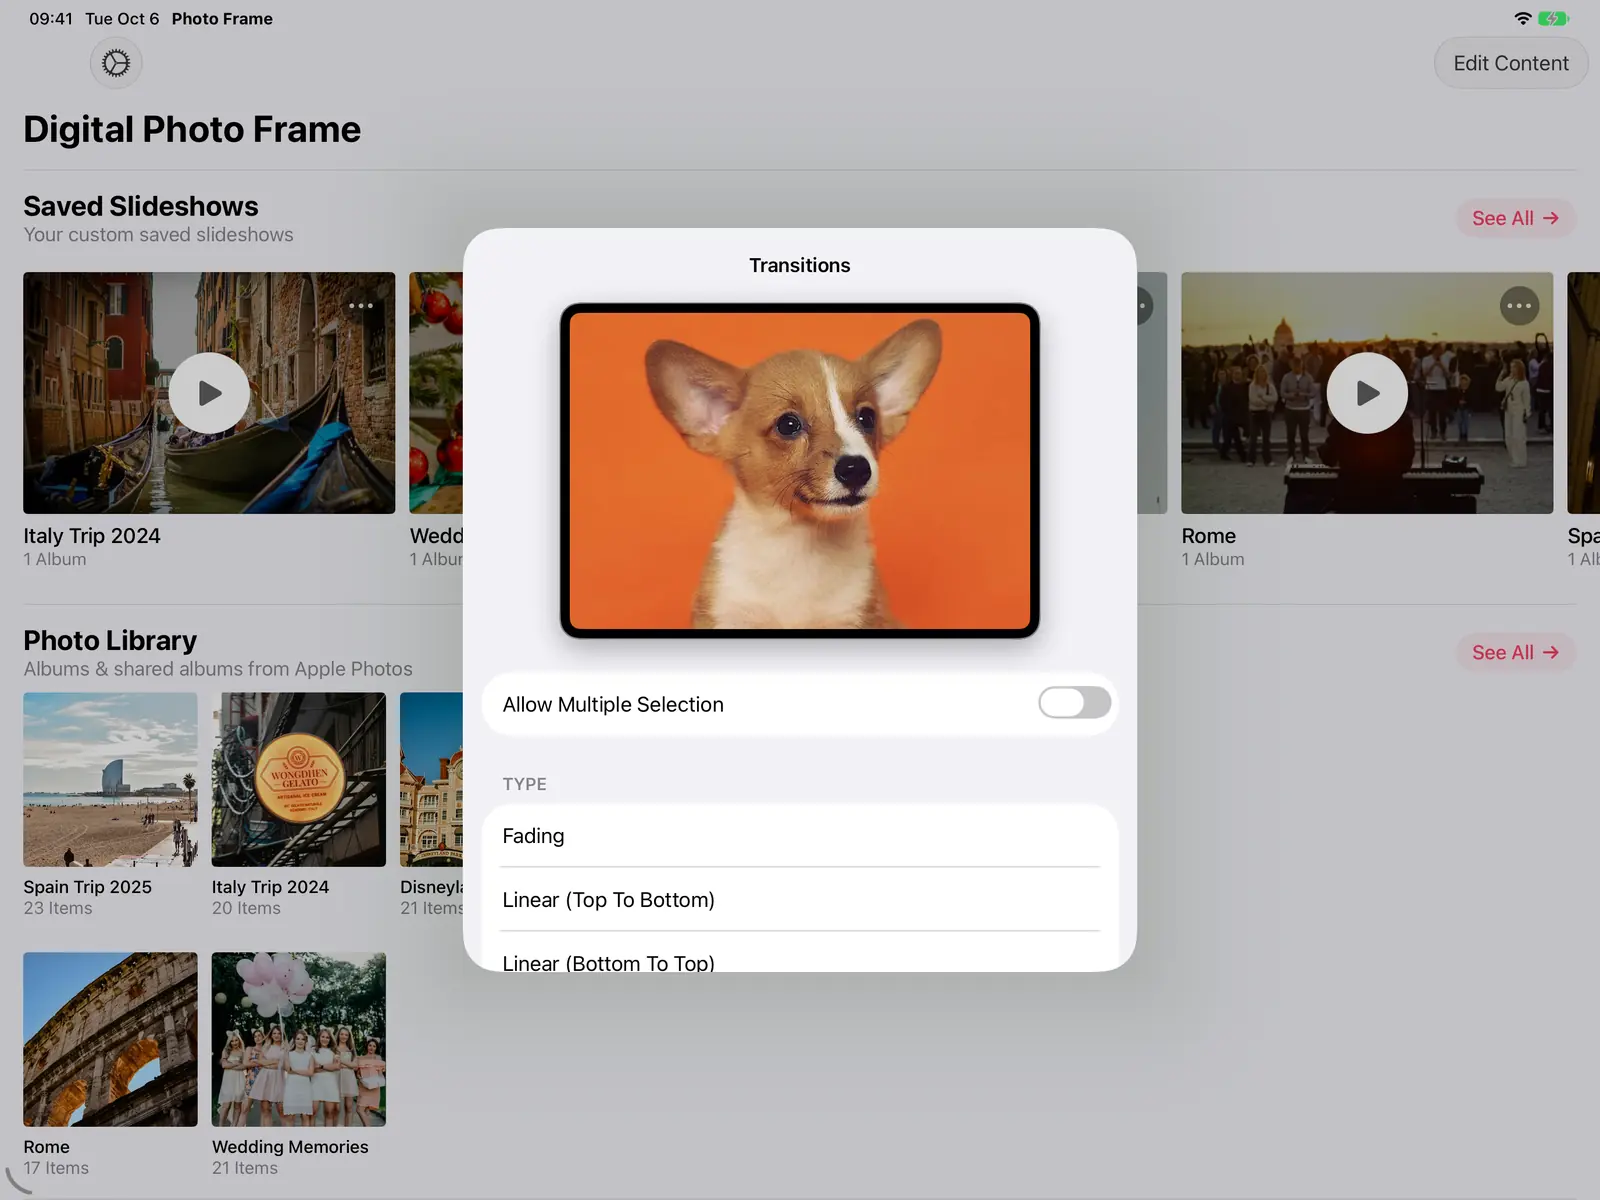Play the Italy Trip 2024 slideshow
The height and width of the screenshot is (1200, 1600).
pos(209,393)
